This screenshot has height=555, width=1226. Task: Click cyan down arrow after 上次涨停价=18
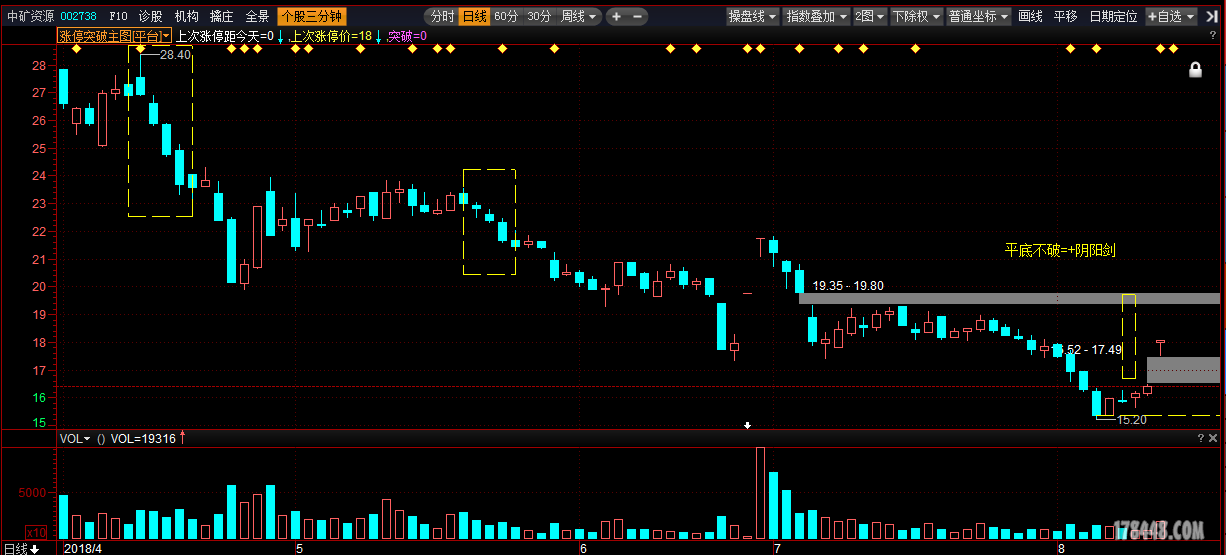tap(378, 36)
